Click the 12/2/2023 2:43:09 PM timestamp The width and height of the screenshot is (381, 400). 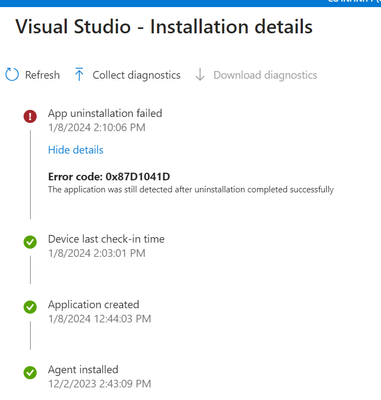coord(100,384)
